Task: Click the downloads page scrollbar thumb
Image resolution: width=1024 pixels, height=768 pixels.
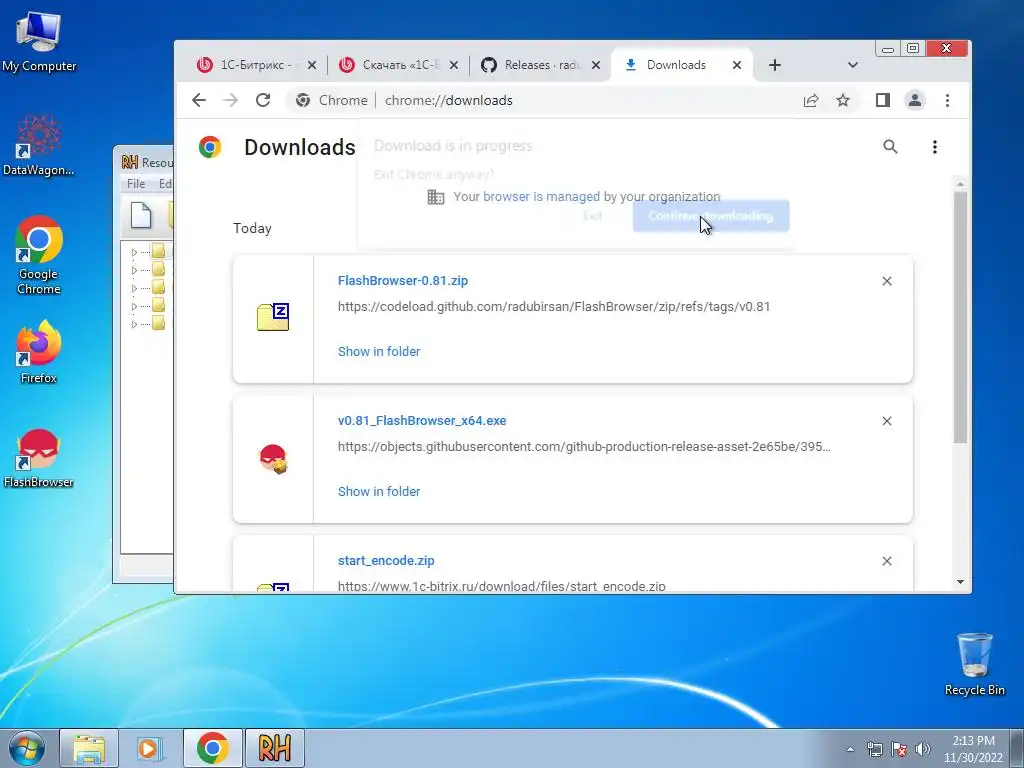Action: tap(959, 317)
